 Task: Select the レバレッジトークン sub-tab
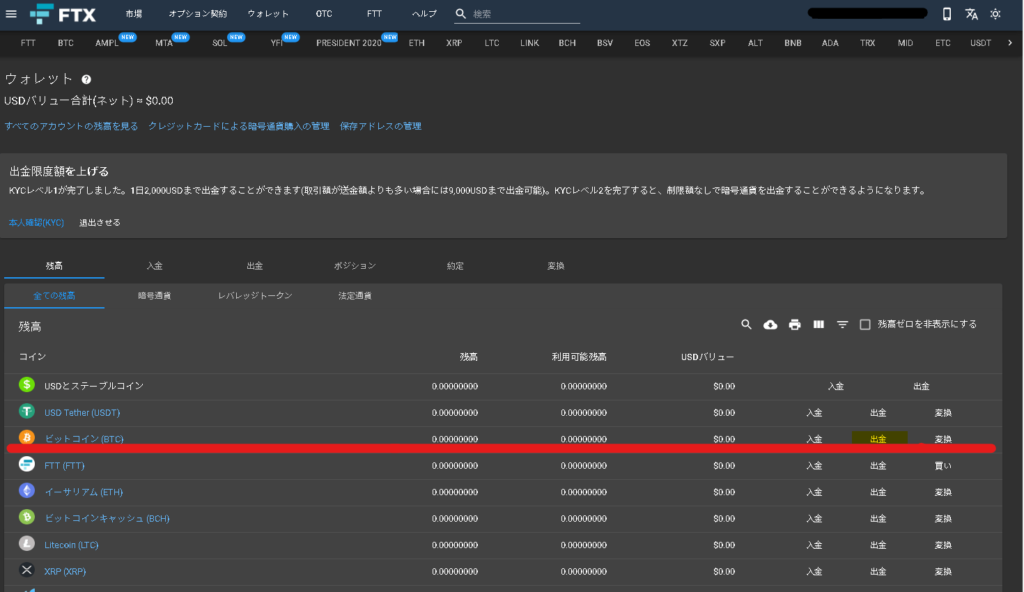[x=255, y=296]
